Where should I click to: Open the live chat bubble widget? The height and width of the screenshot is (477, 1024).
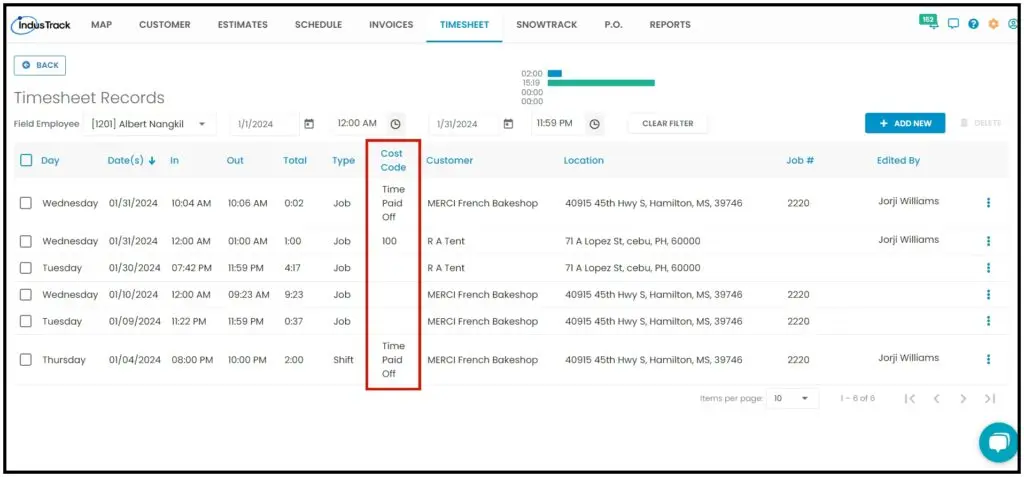999,442
